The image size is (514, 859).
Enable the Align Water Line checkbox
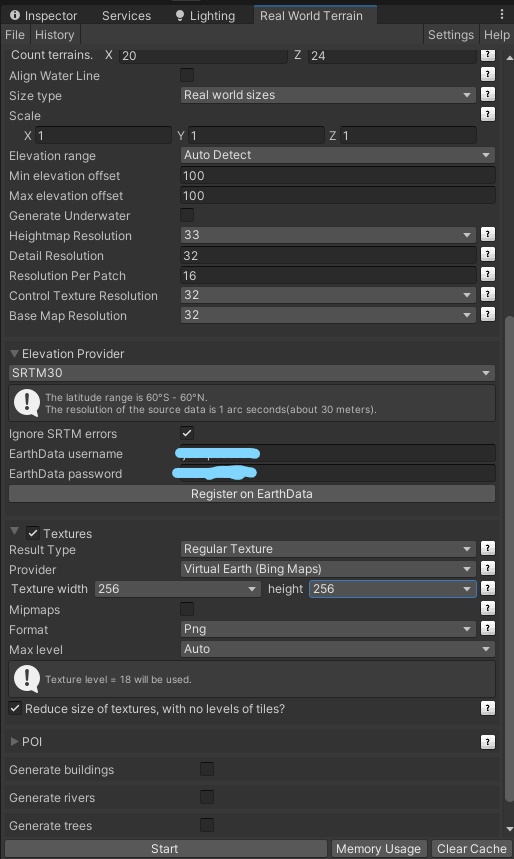187,75
